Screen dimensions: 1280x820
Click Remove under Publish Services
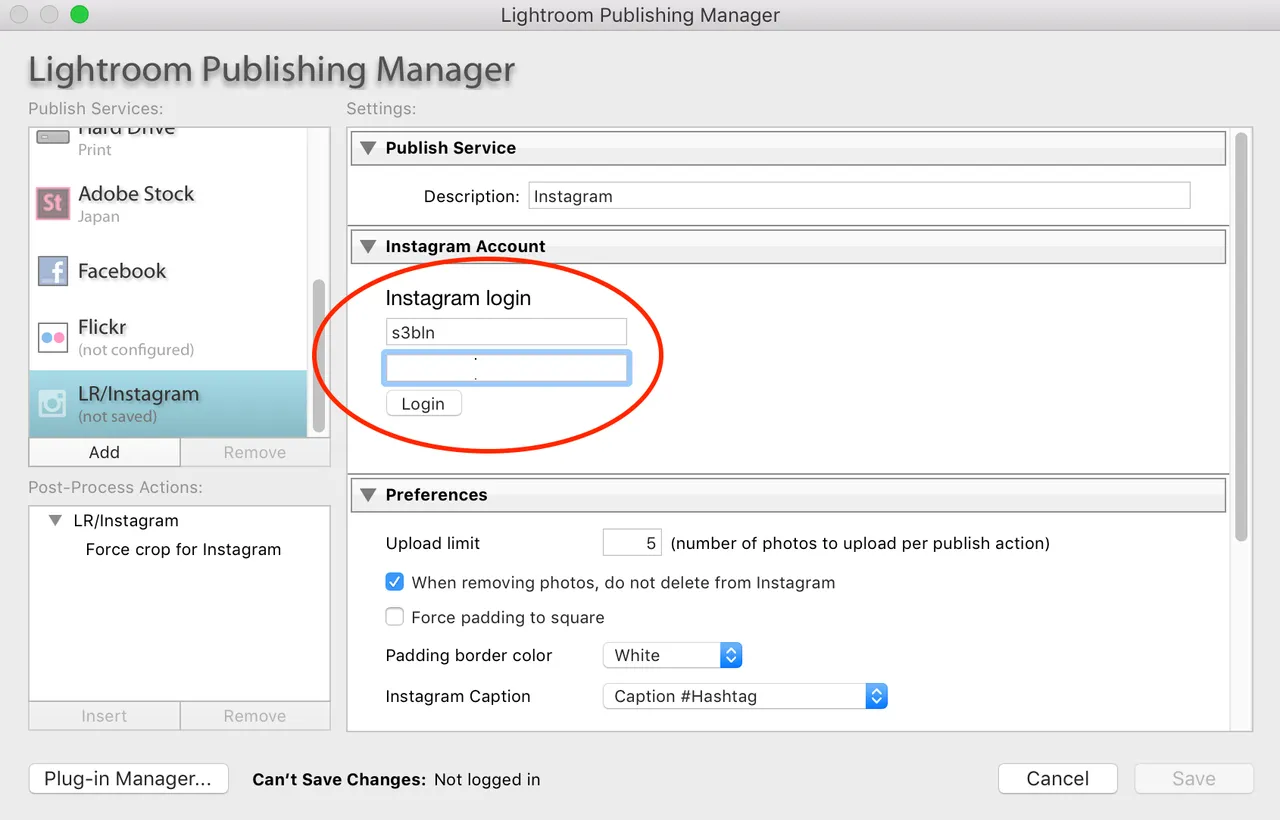[x=255, y=452]
